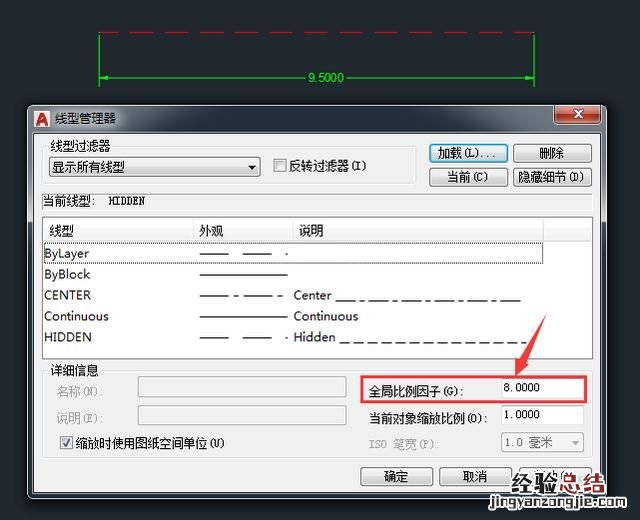Click the AutoCAD logo icon in dialog title bar
640x520 pixels.
tap(42, 119)
